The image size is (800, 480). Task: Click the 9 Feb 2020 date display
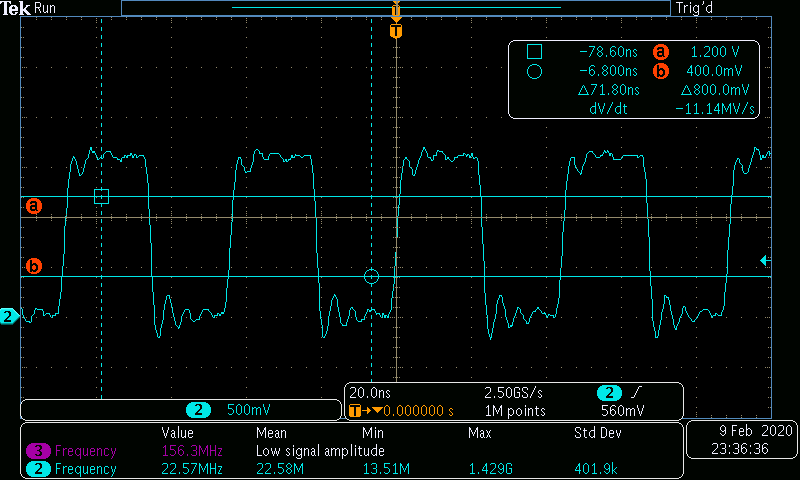[756, 431]
